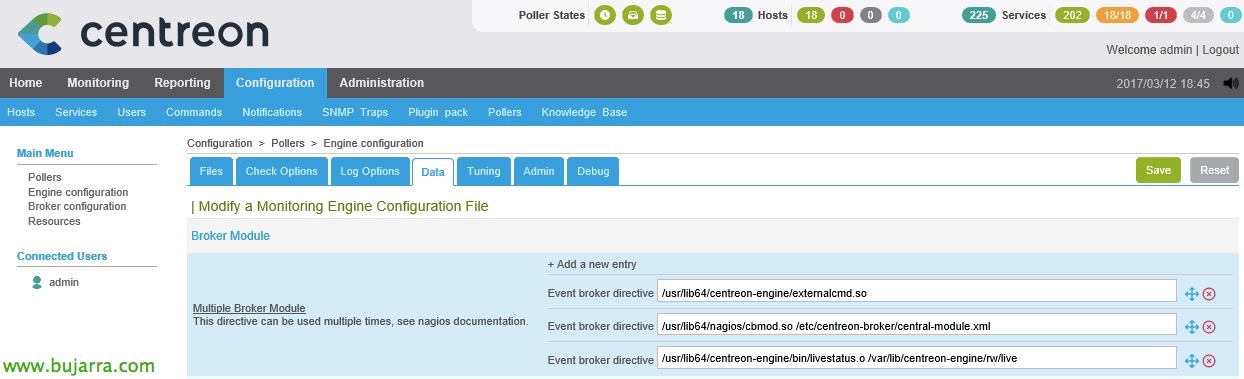
Task: Click the poller latency clock icon
Action: pos(605,15)
